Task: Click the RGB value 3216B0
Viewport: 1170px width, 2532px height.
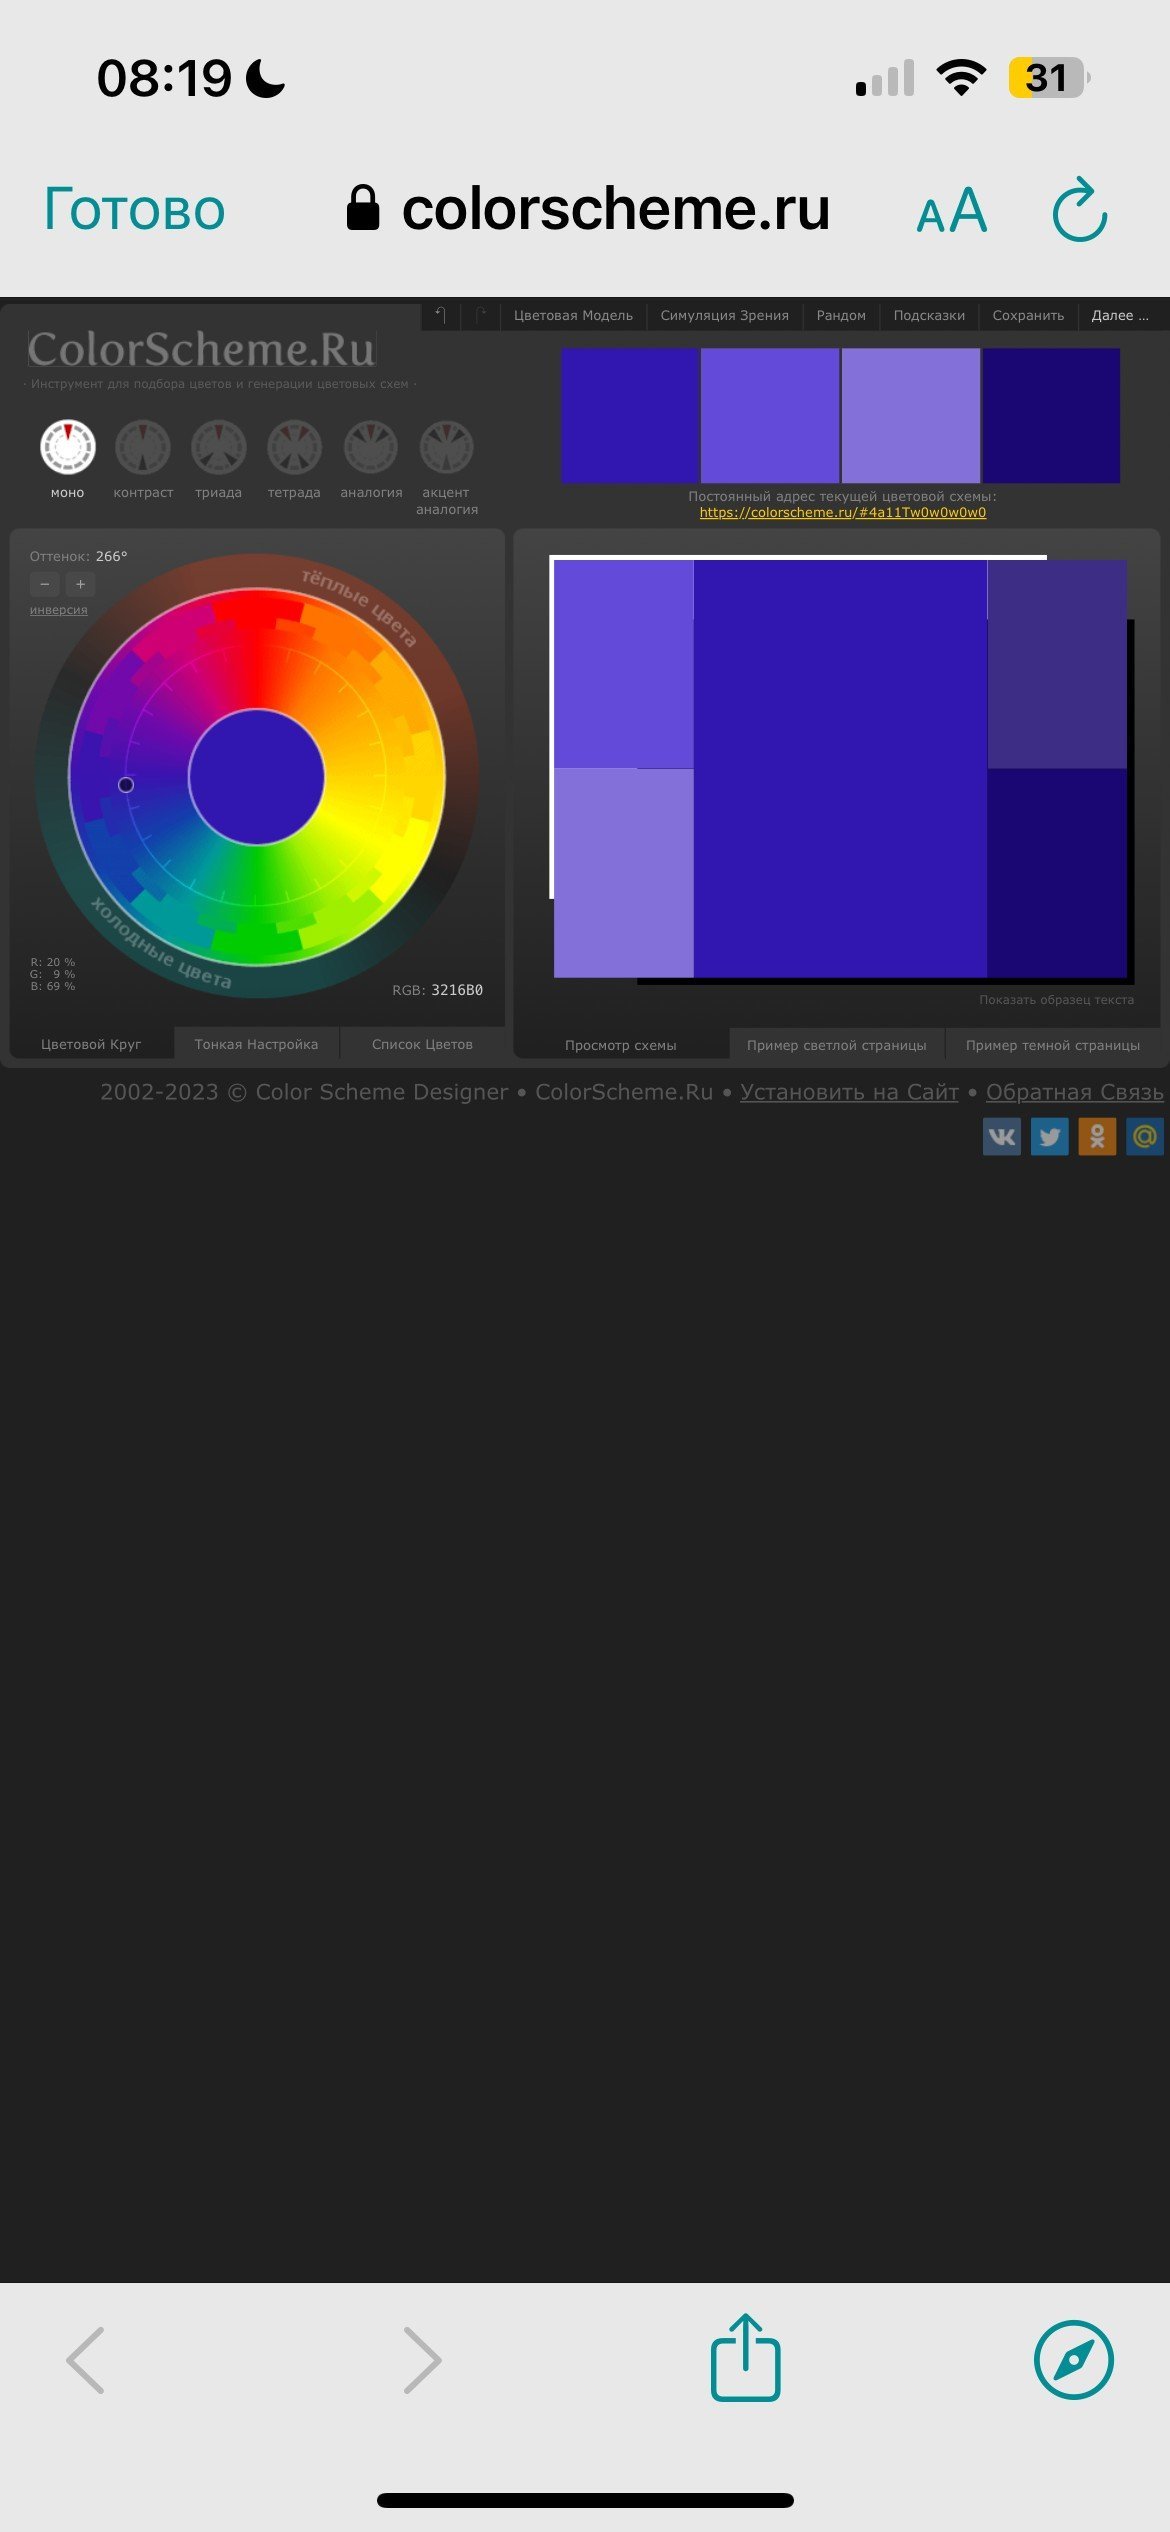Action: coord(457,990)
